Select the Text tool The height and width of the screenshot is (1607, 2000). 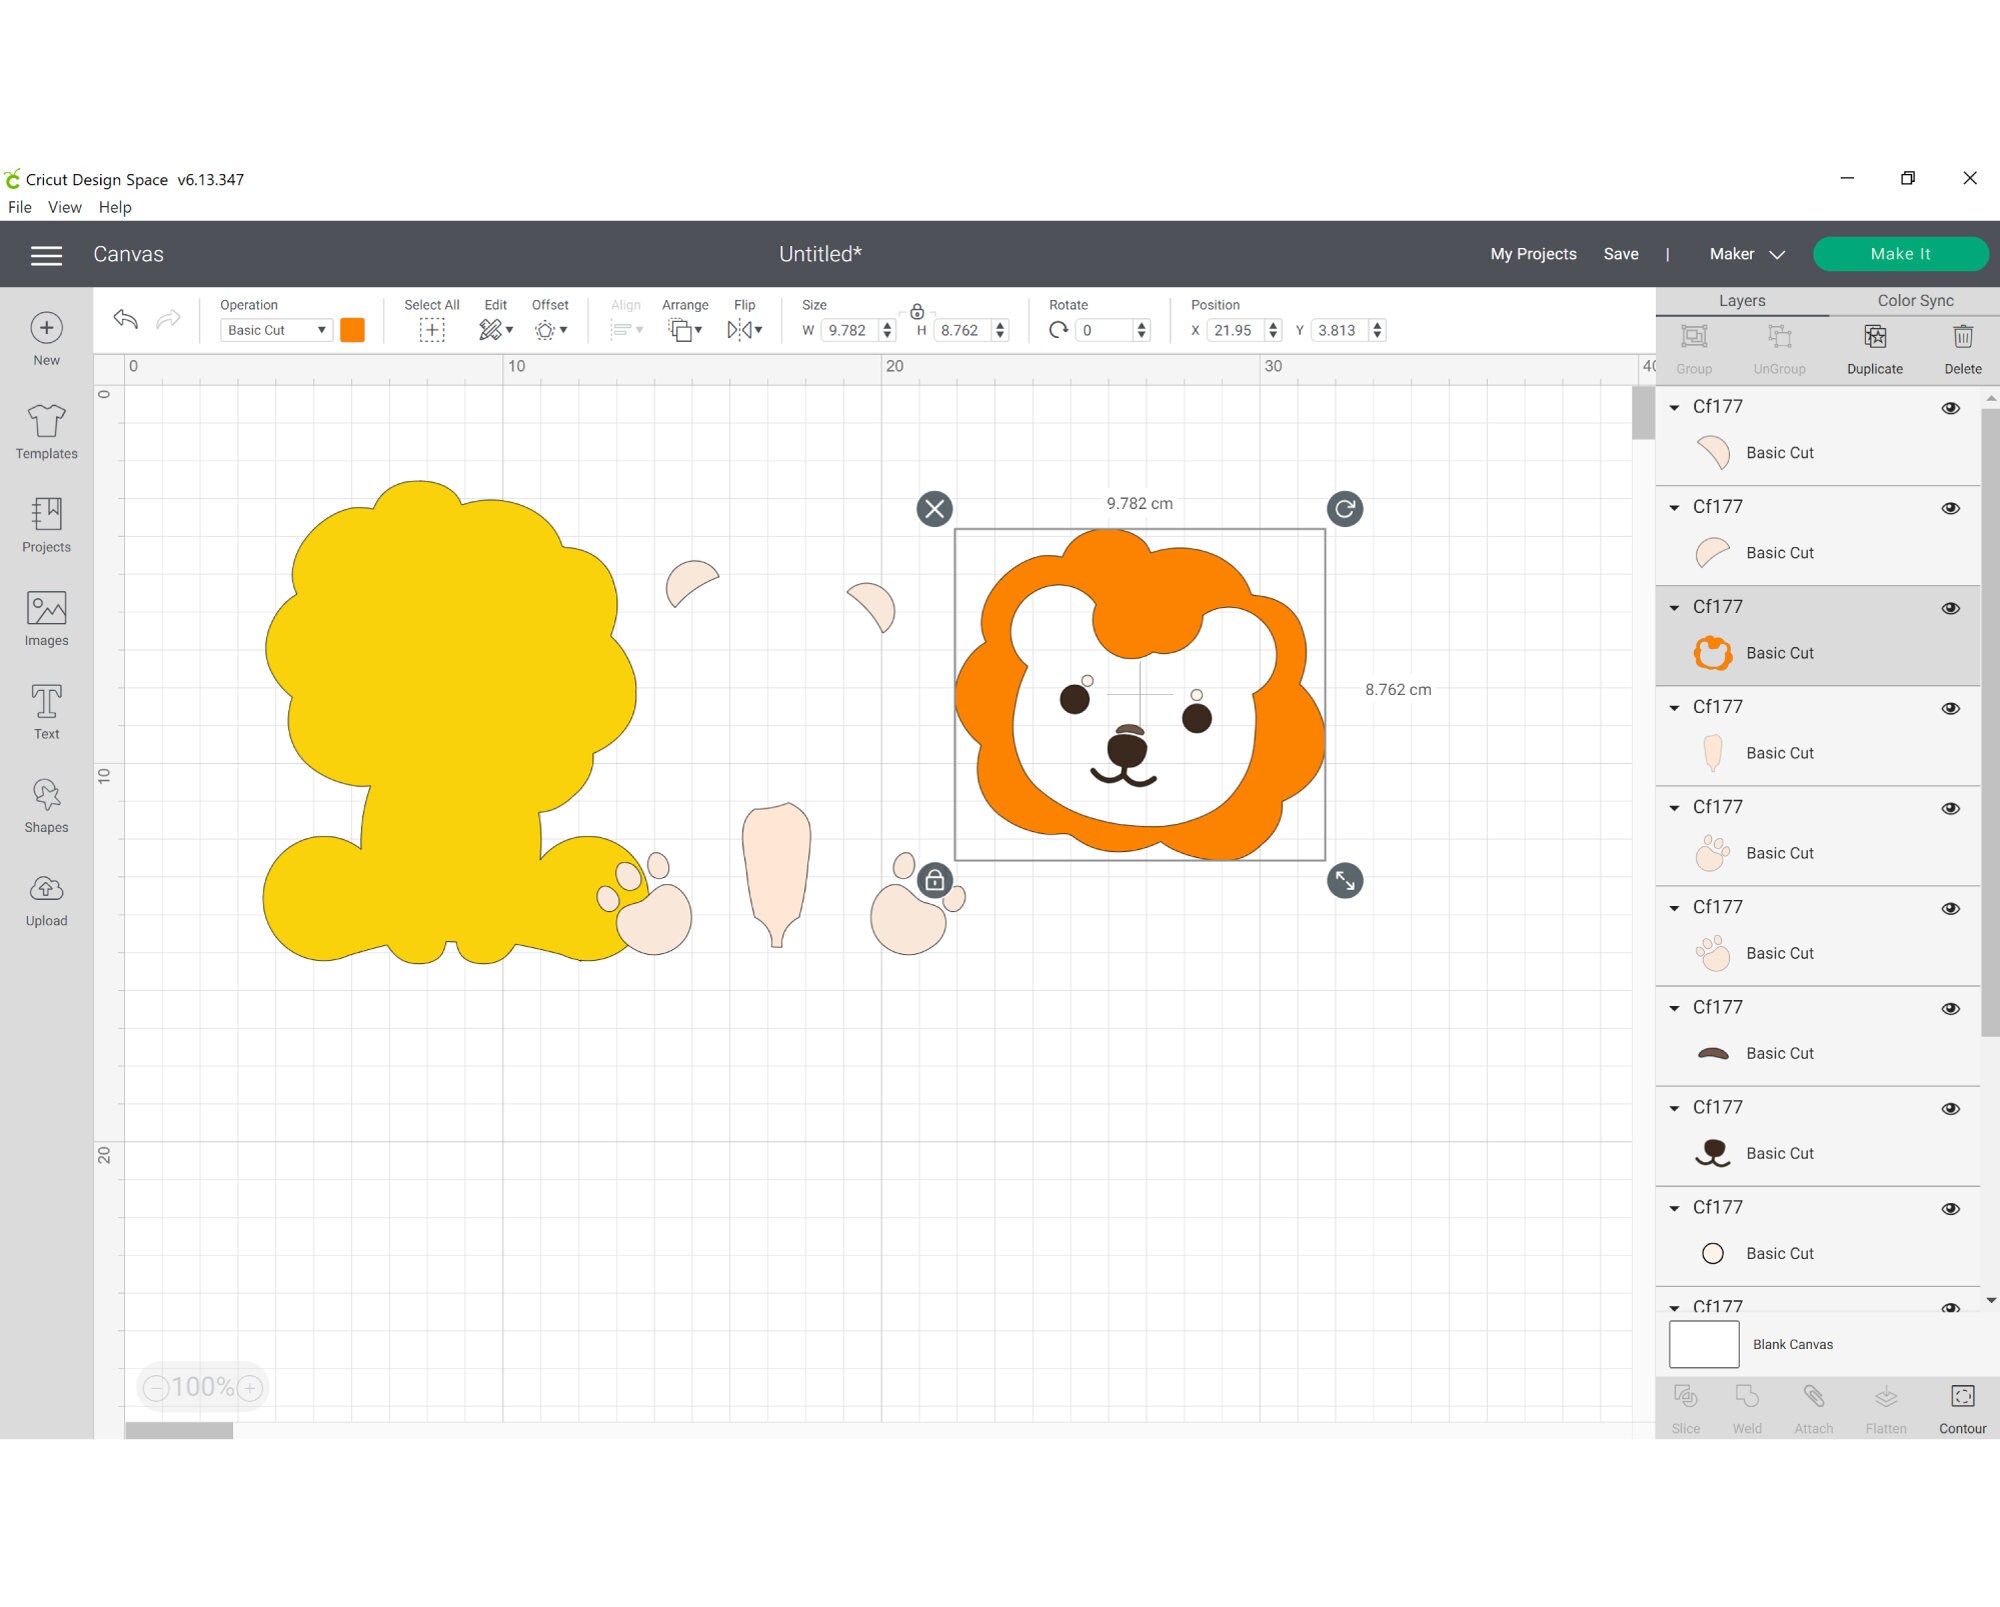pyautogui.click(x=46, y=712)
